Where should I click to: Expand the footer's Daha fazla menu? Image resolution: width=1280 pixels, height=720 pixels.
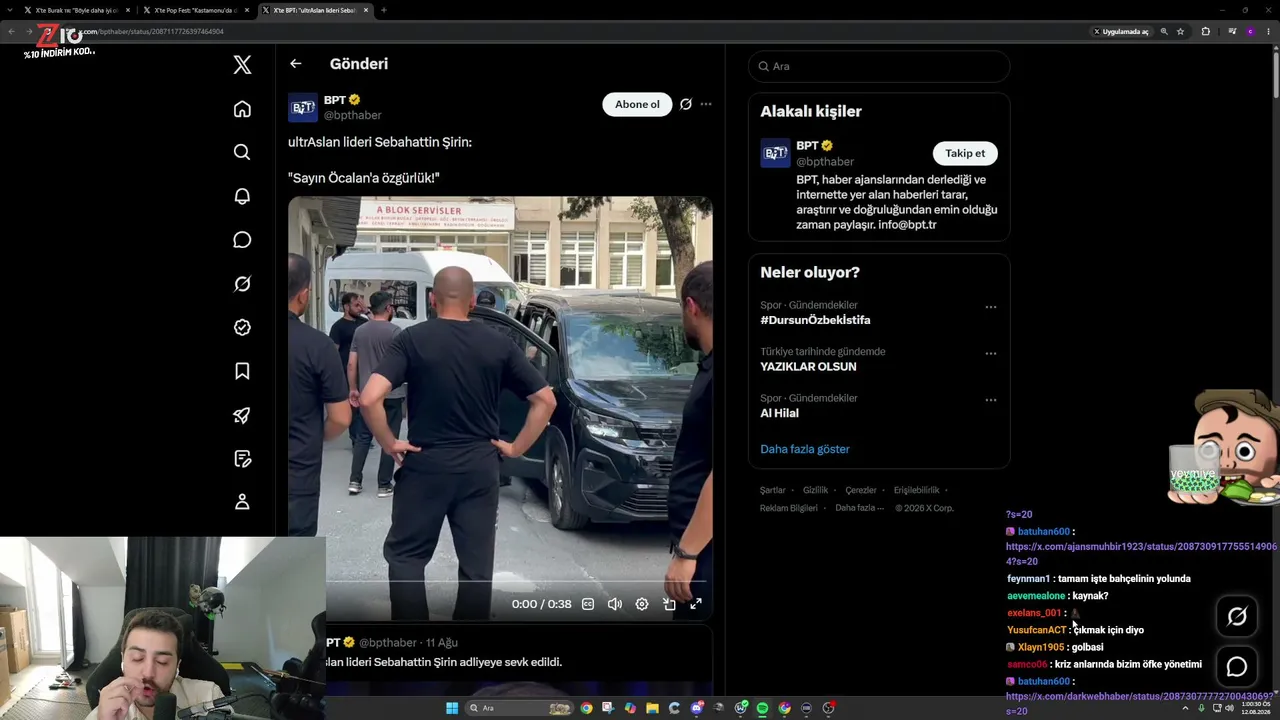pyautogui.click(x=859, y=508)
